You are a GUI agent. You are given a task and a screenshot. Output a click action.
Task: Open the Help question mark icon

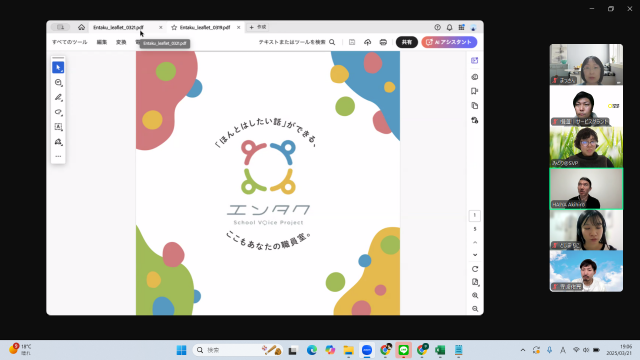click(437, 27)
